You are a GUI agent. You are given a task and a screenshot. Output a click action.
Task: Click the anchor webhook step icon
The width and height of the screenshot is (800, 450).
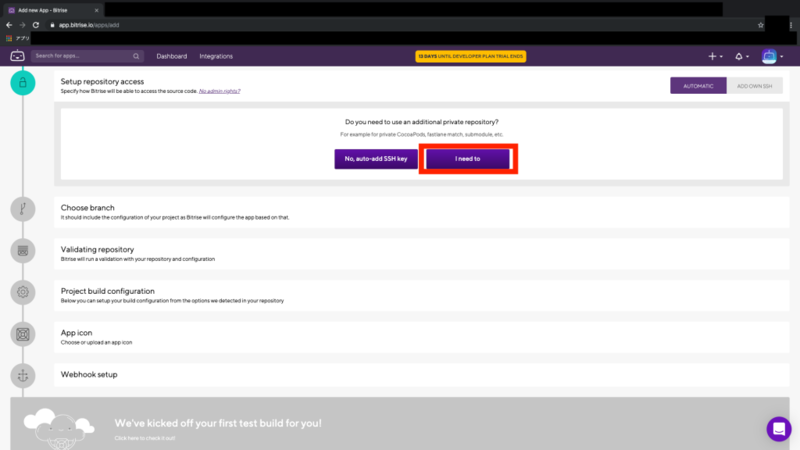[x=23, y=376]
